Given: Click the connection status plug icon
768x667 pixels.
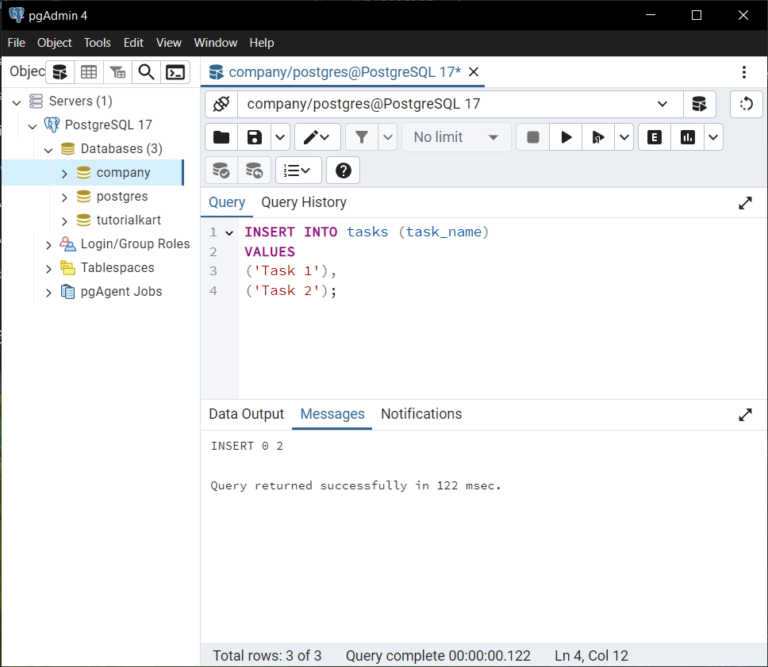Looking at the screenshot, I should click(221, 104).
